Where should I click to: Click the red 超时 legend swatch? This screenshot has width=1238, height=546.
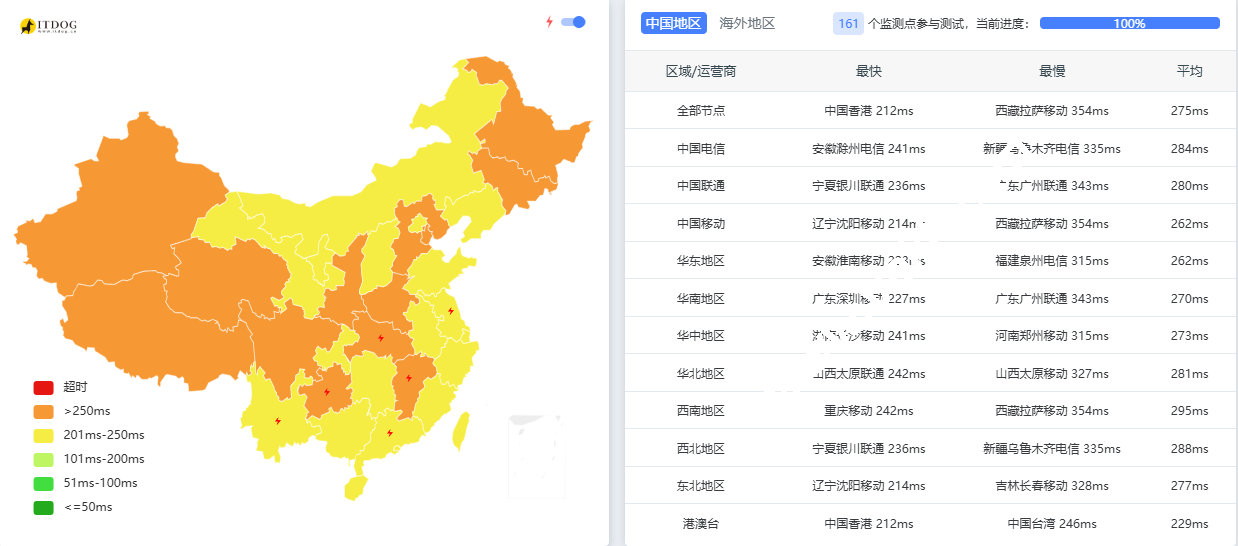click(43, 387)
